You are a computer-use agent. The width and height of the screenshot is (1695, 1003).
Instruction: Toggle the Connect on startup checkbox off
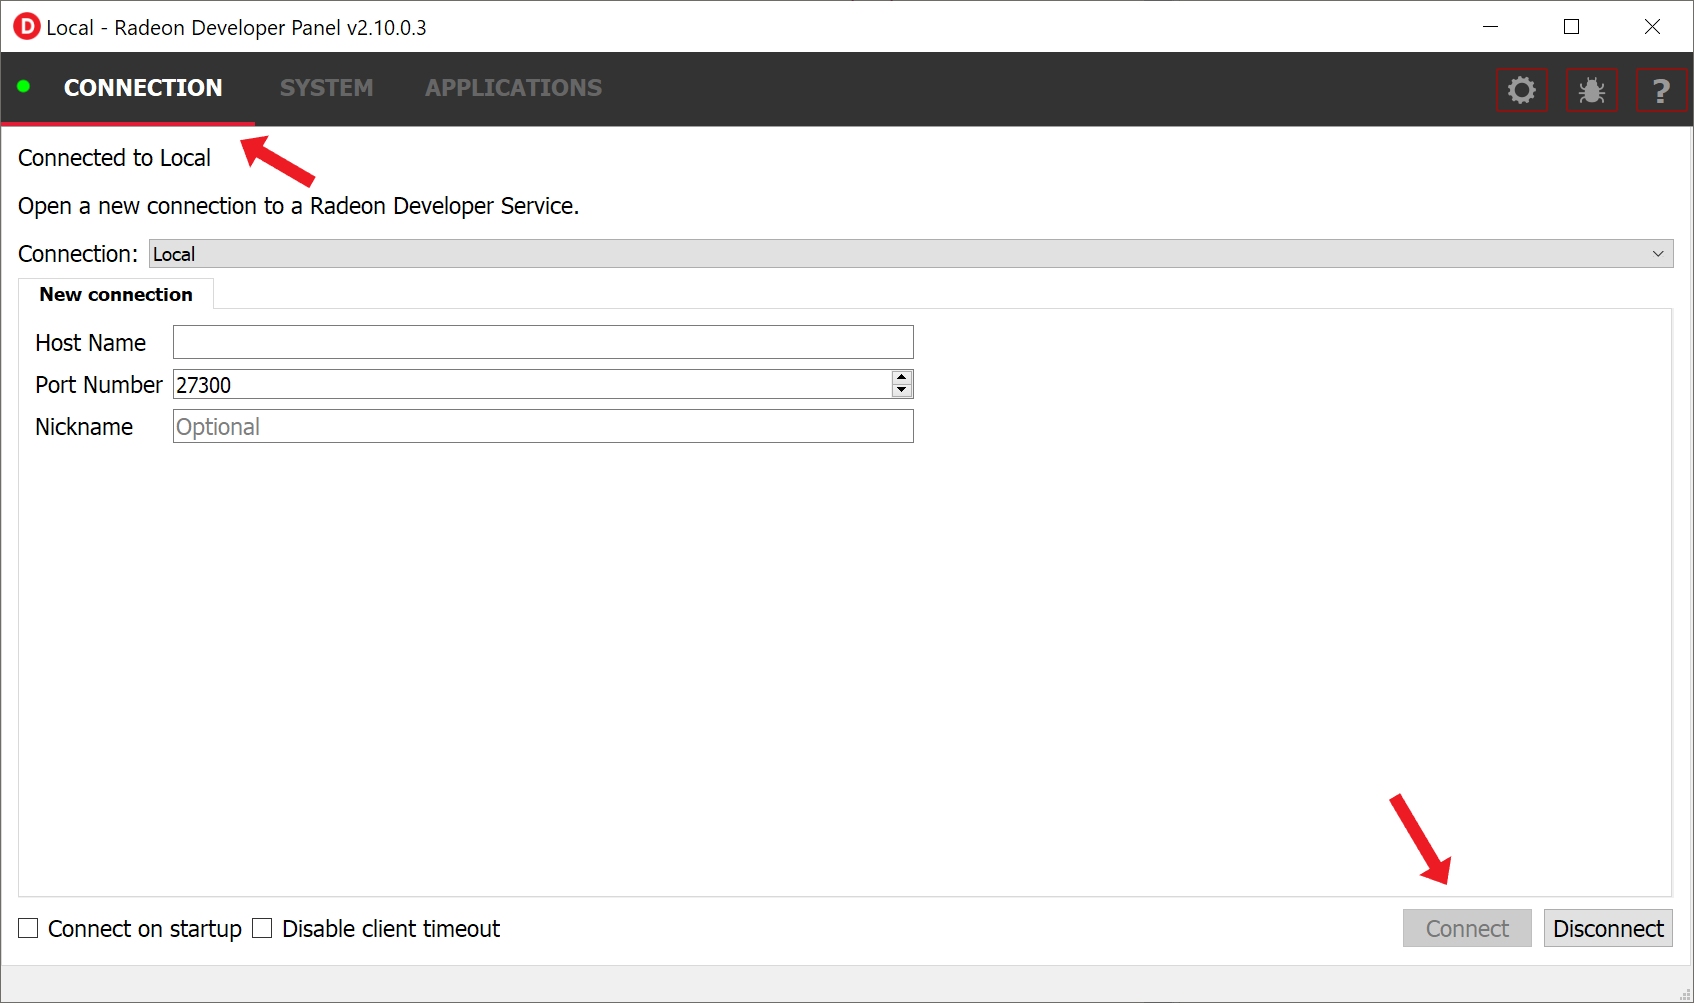tap(27, 928)
